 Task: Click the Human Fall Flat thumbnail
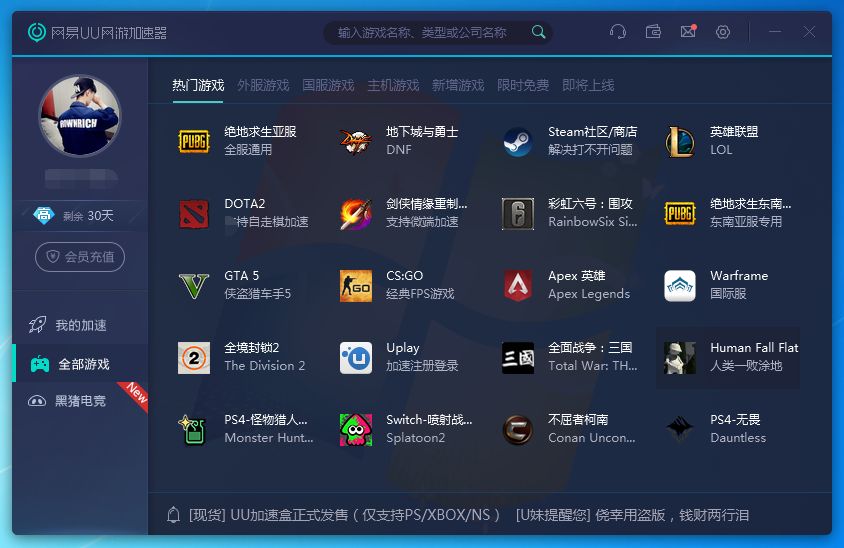(x=680, y=357)
